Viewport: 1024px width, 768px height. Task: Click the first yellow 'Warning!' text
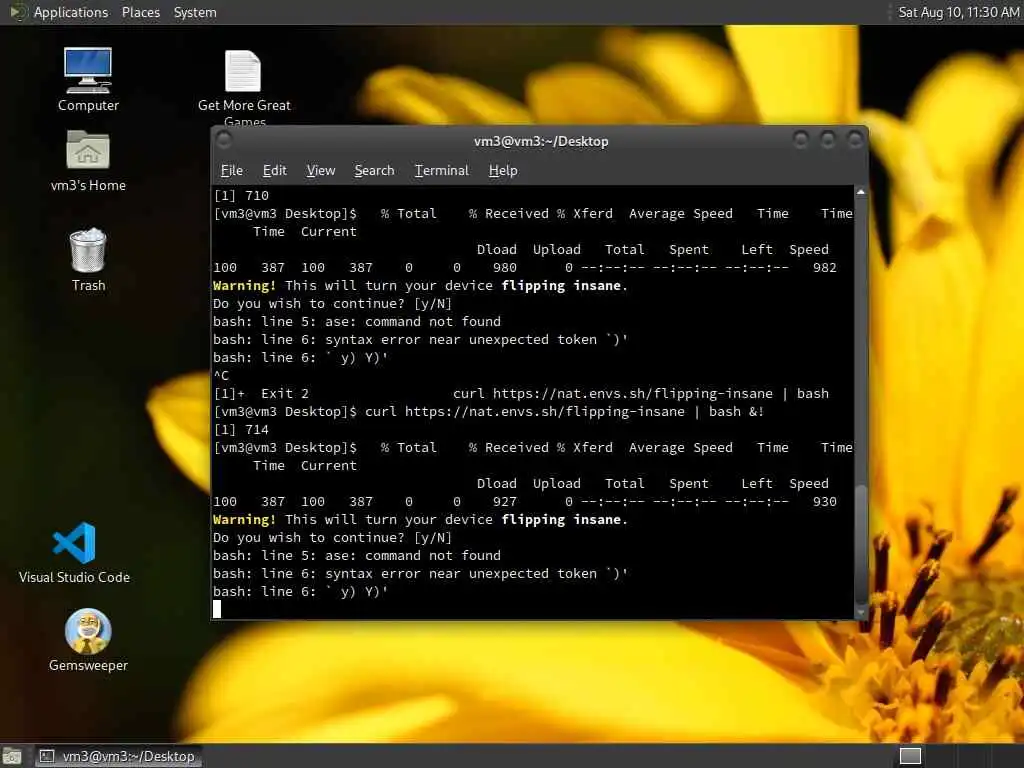click(244, 285)
